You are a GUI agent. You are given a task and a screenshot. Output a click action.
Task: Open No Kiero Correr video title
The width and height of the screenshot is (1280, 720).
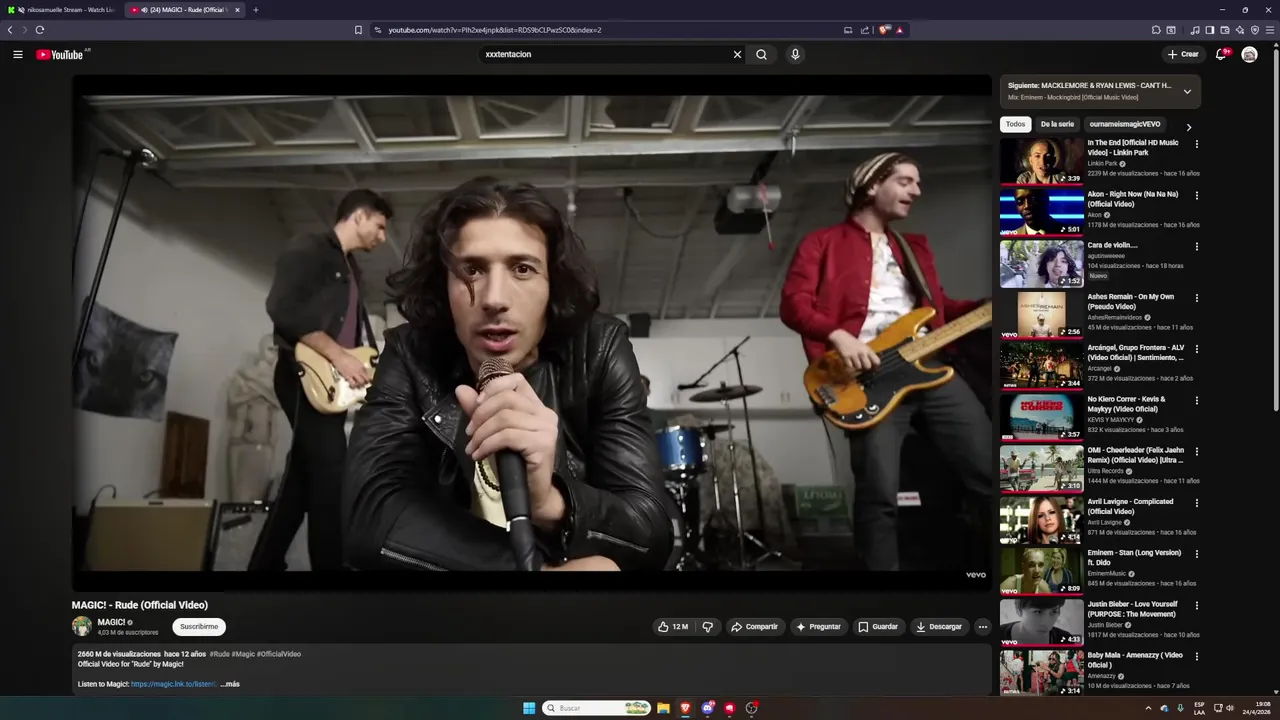click(1127, 404)
